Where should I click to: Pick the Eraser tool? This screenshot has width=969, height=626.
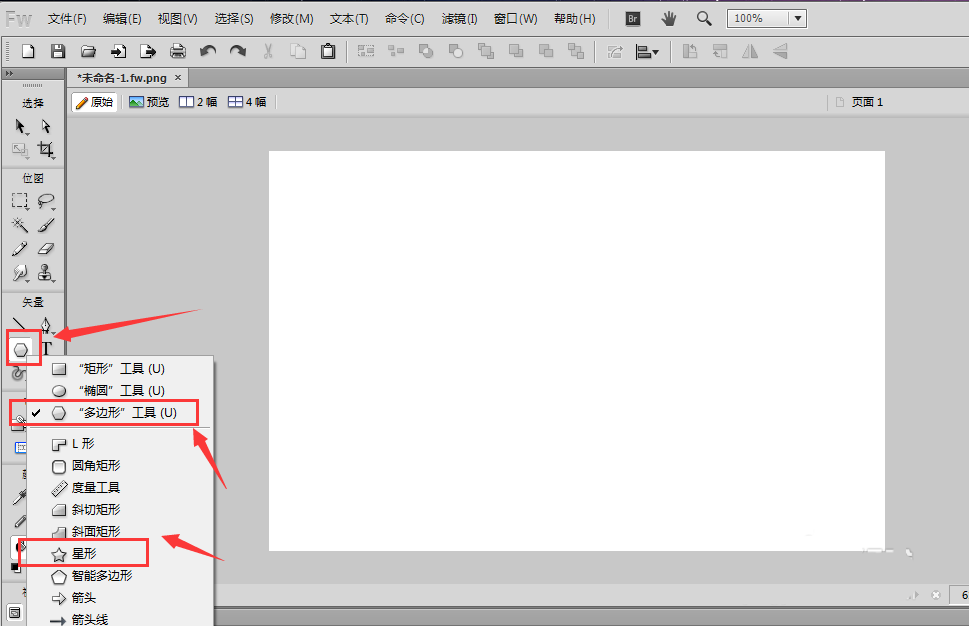(x=46, y=249)
